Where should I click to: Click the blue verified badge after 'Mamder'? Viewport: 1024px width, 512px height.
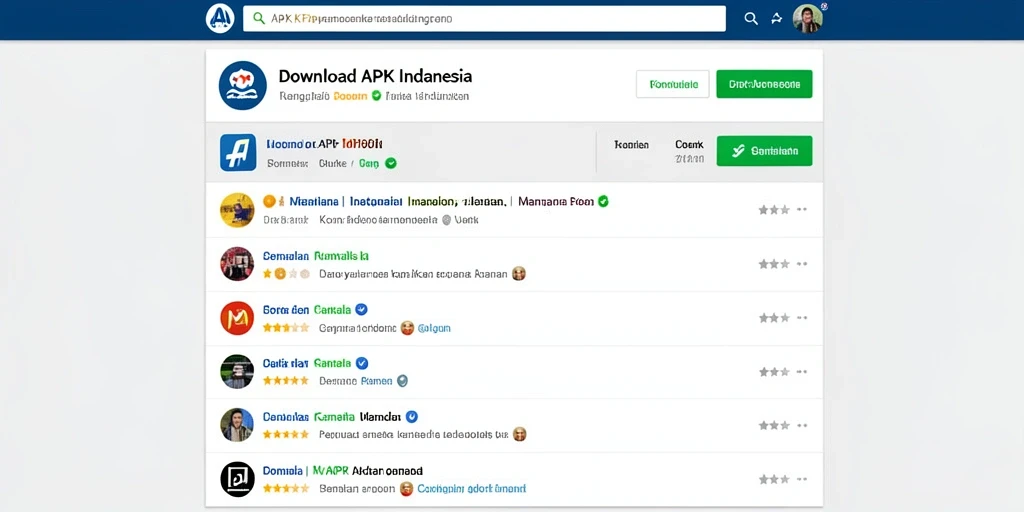point(411,417)
